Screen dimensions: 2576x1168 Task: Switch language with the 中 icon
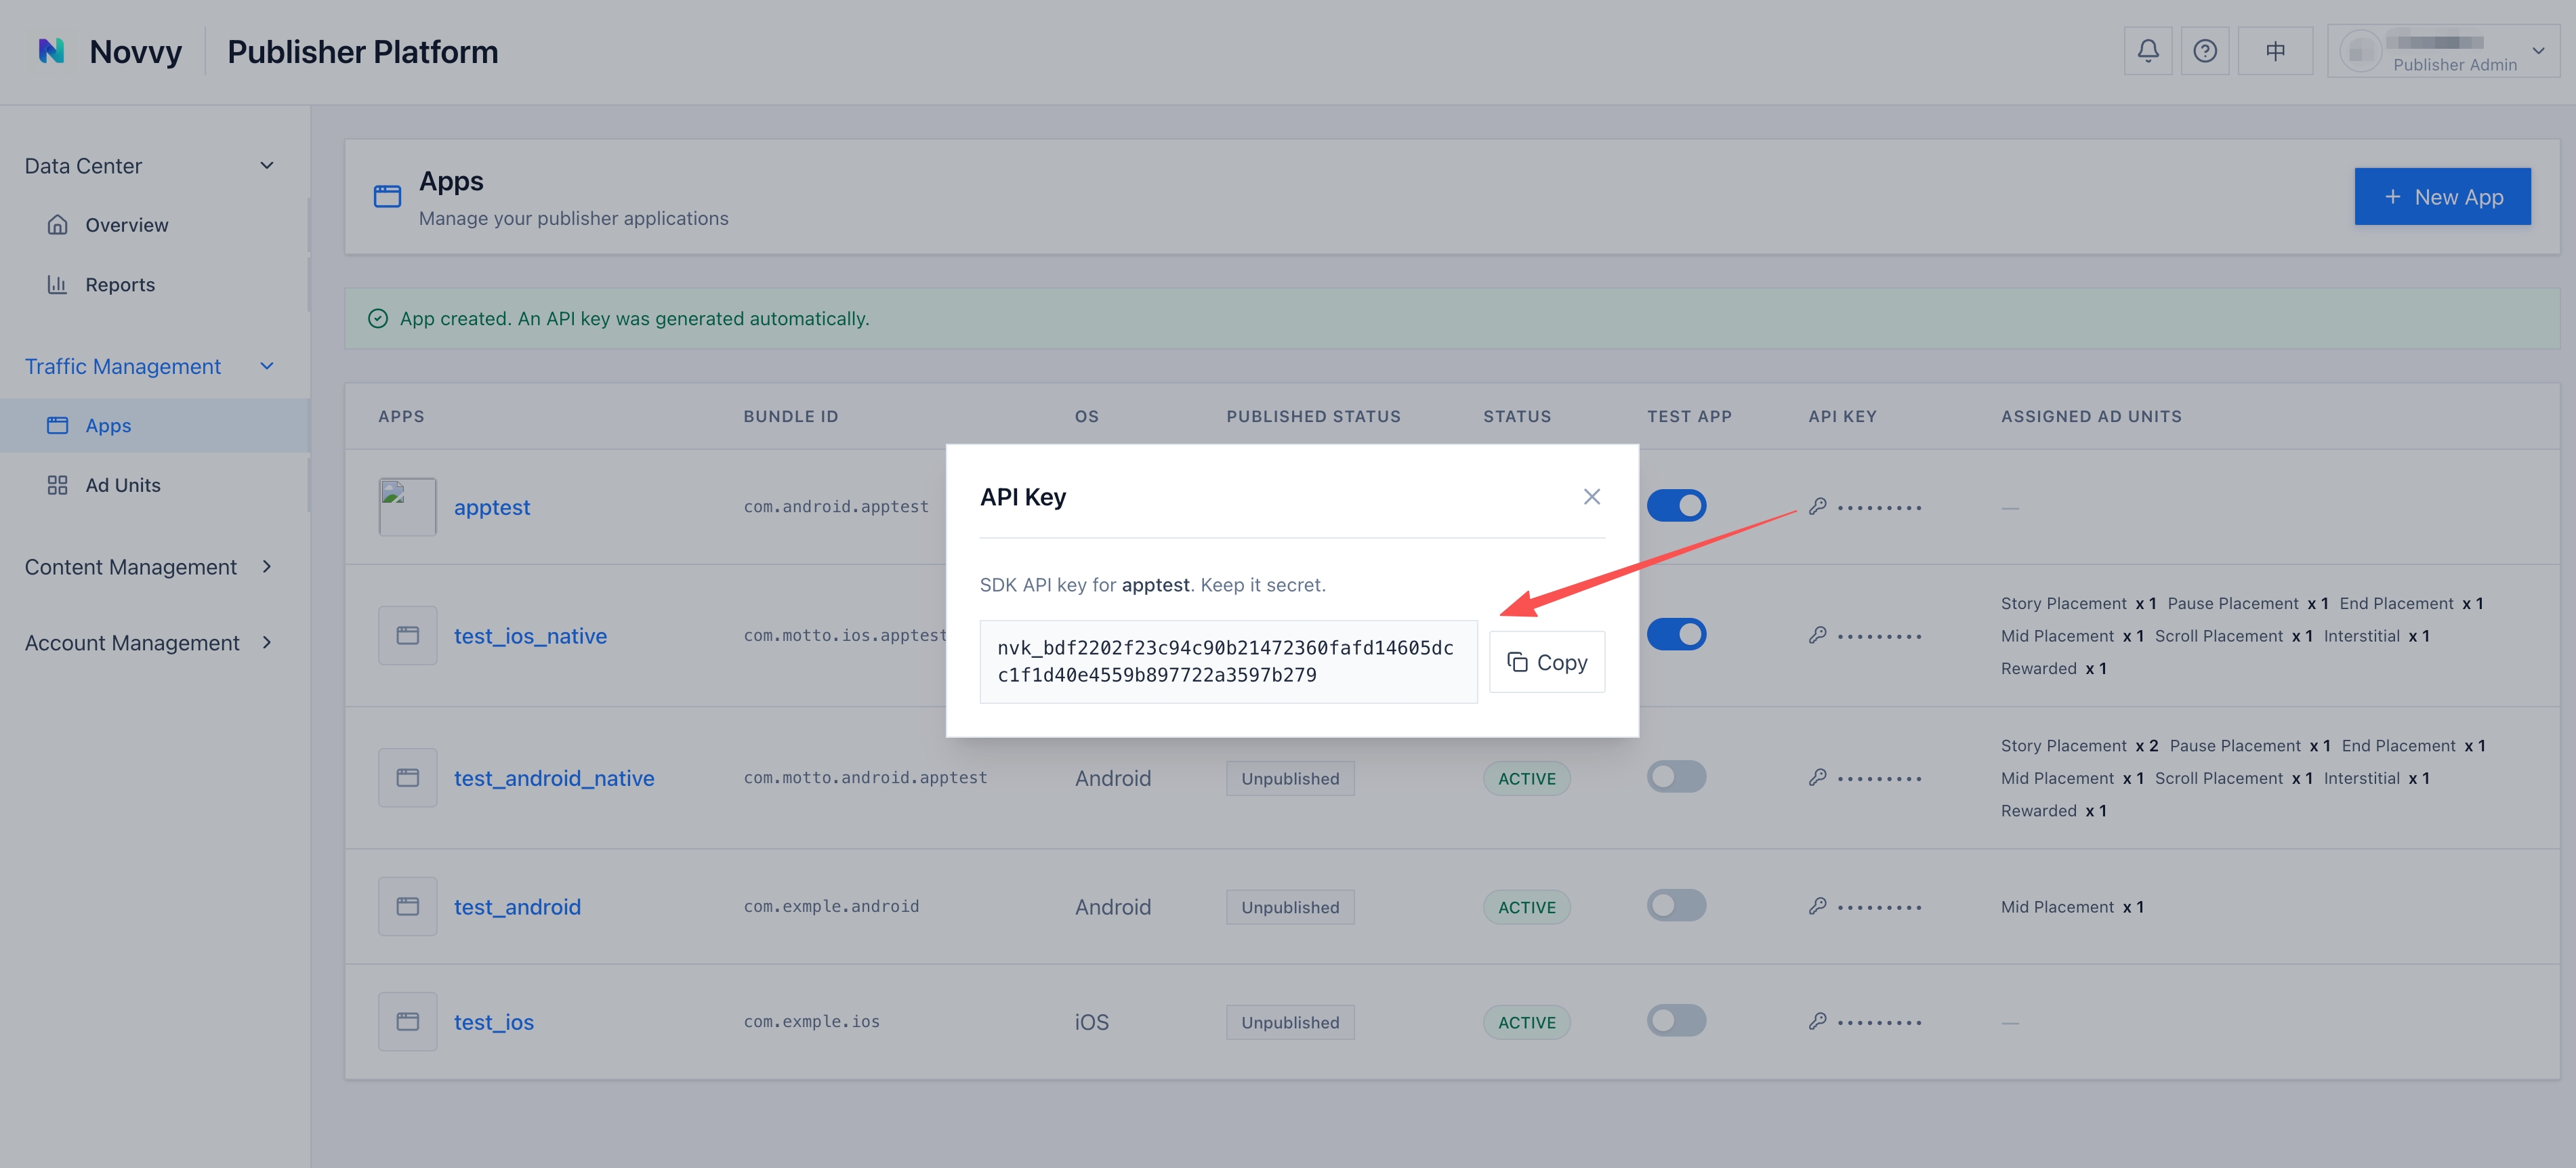coord(2275,51)
